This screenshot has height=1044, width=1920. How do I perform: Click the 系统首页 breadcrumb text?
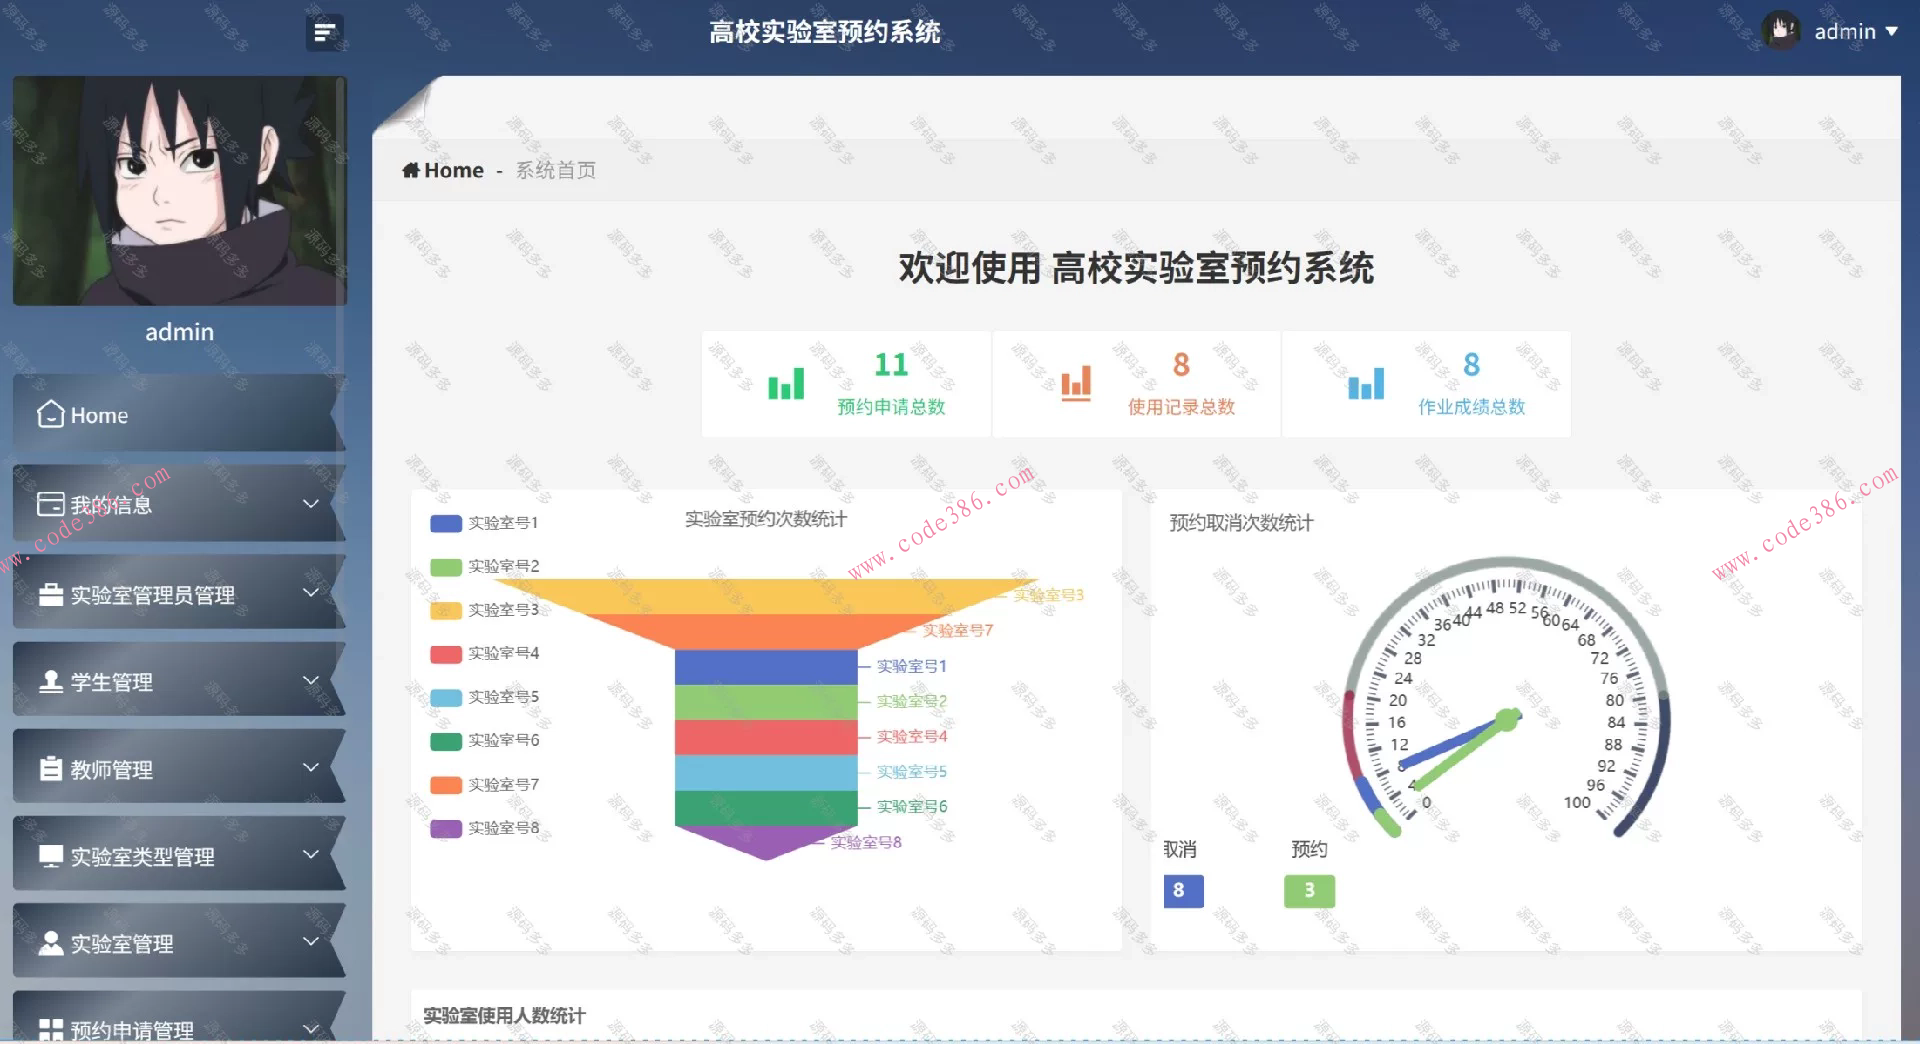(556, 170)
